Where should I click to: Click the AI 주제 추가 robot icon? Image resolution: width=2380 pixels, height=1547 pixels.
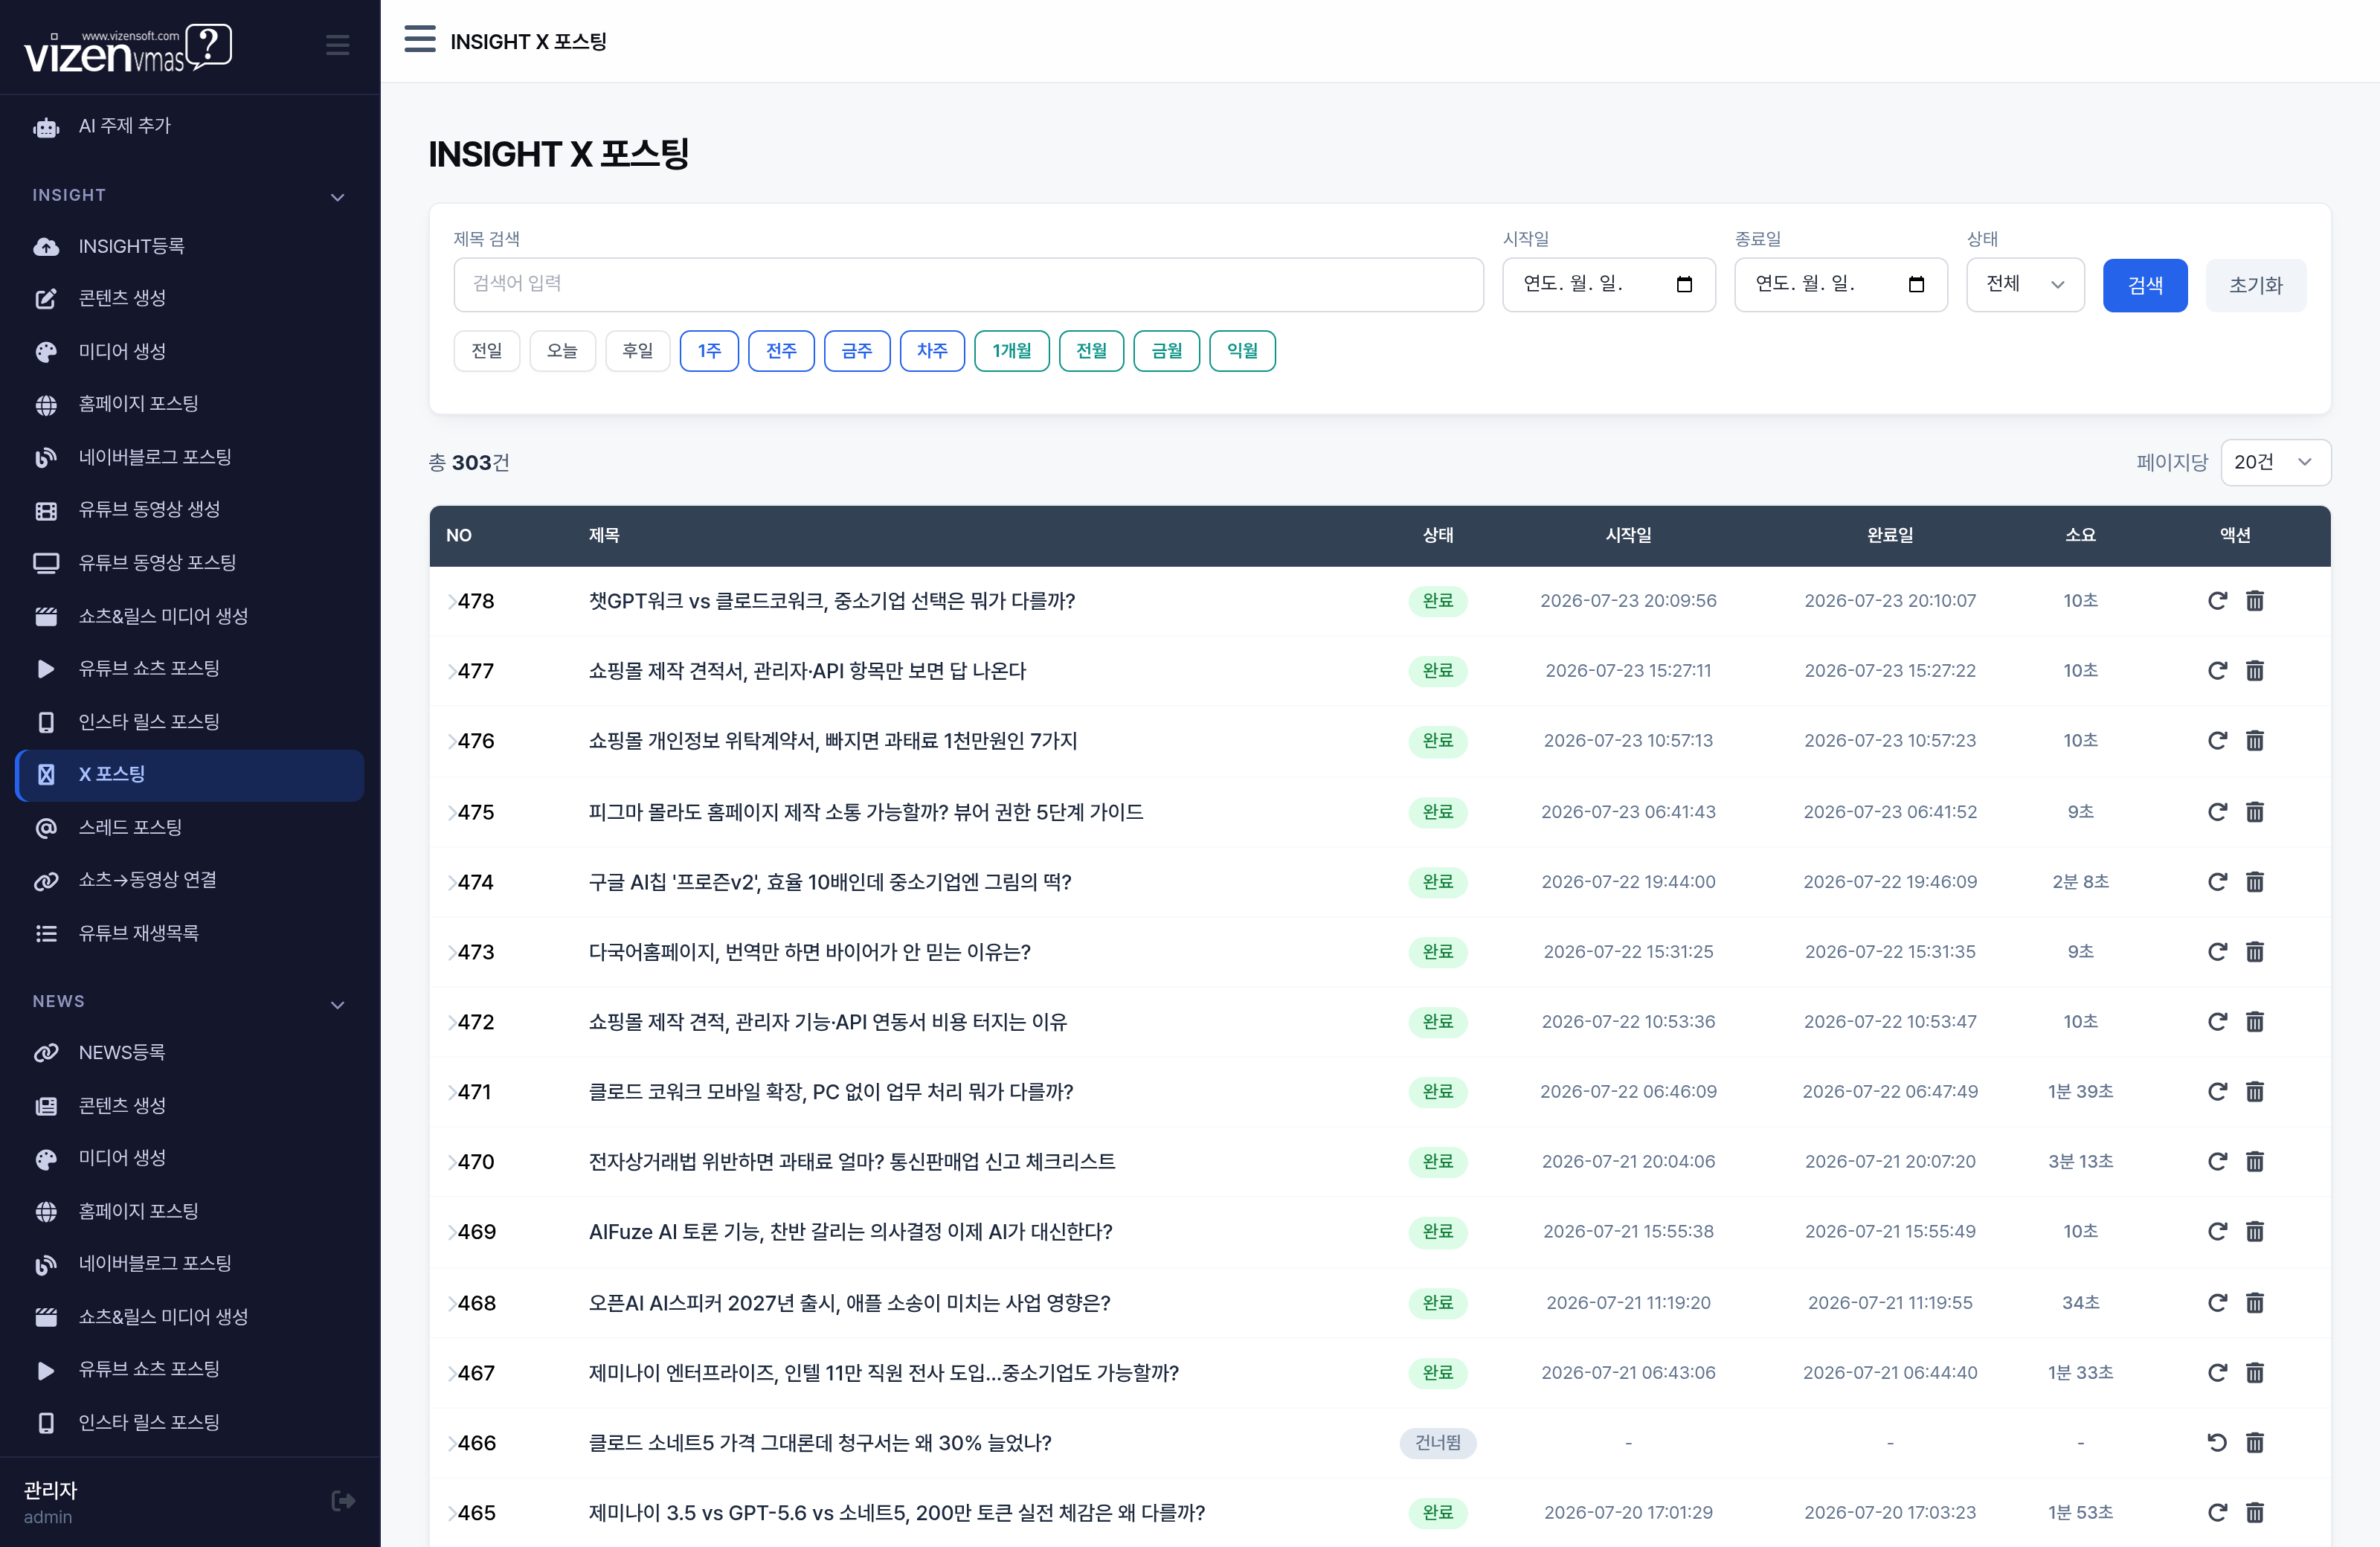(x=46, y=127)
